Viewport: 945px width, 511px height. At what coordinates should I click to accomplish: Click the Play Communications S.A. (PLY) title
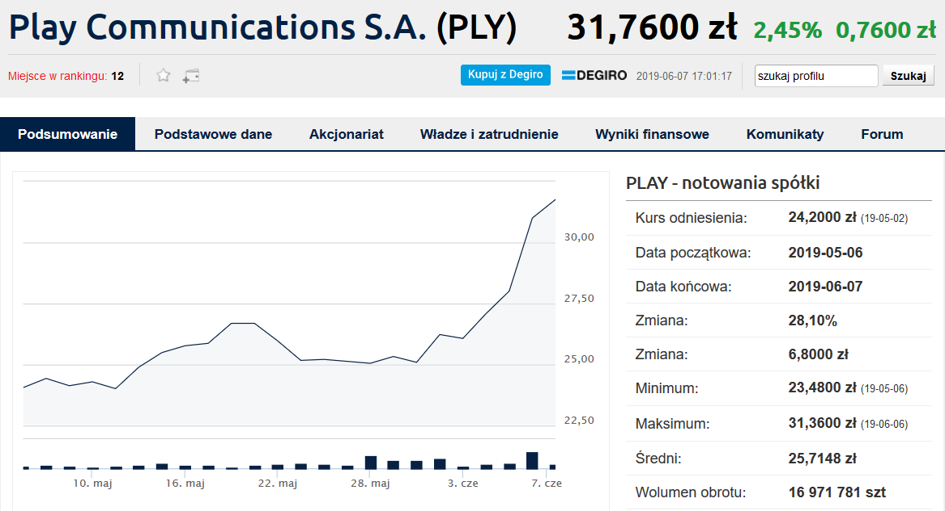(263, 28)
